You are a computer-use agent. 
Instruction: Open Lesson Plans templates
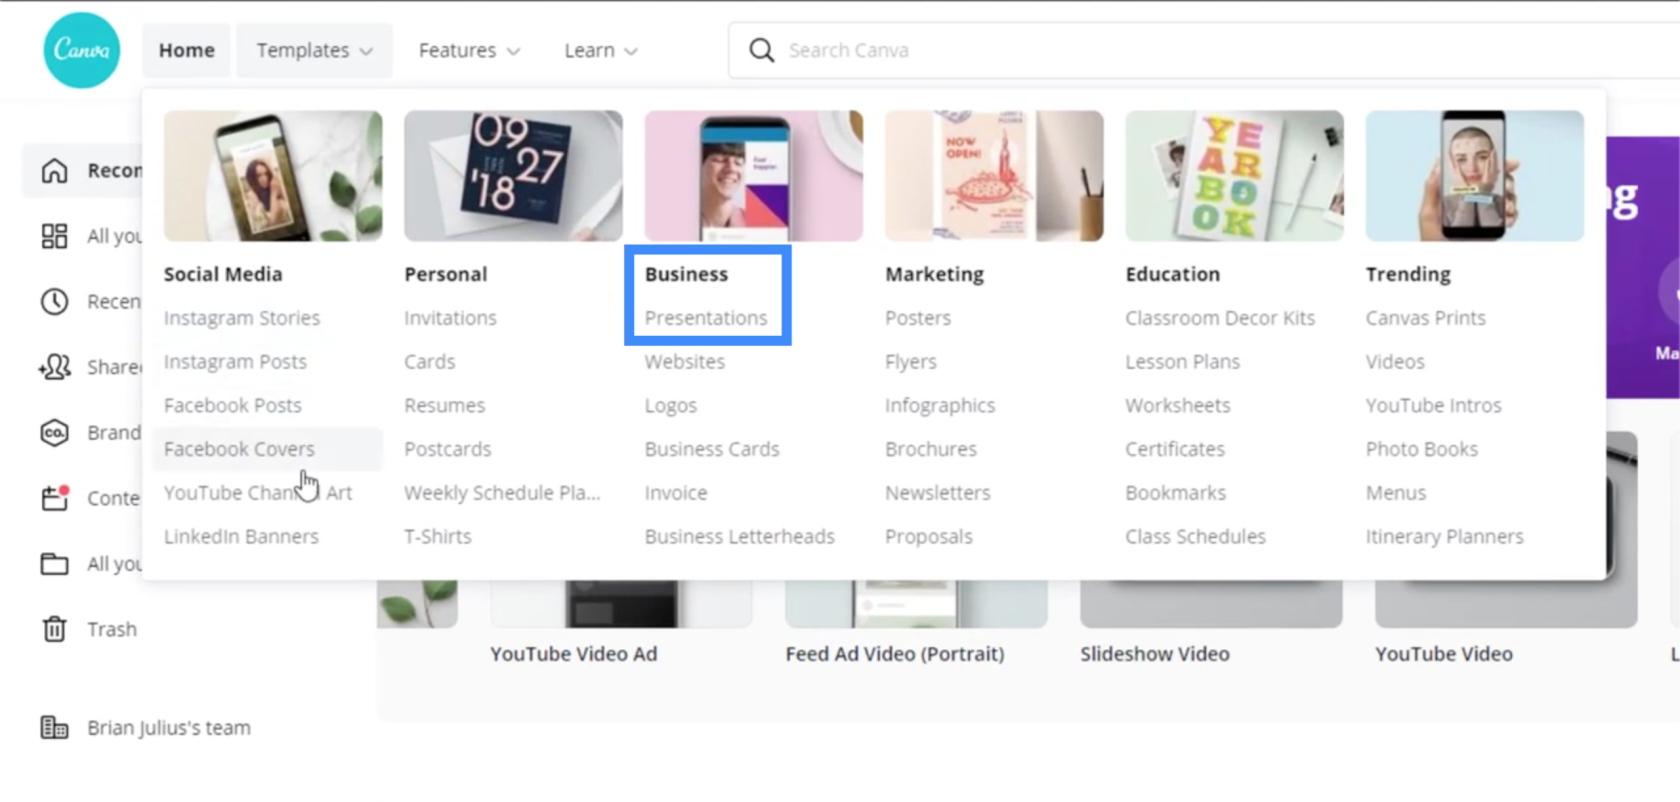tap(1182, 362)
